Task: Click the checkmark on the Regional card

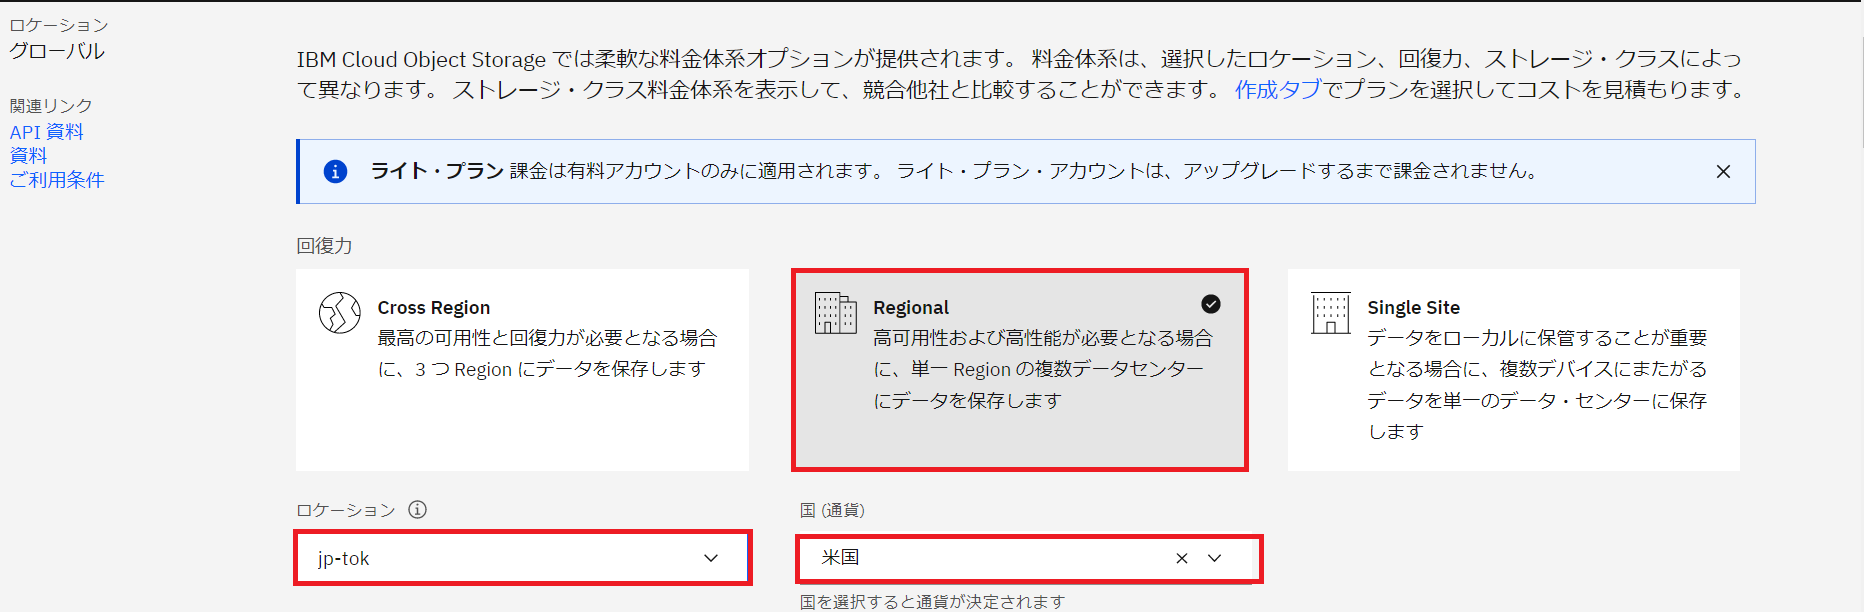Action: coord(1211,304)
